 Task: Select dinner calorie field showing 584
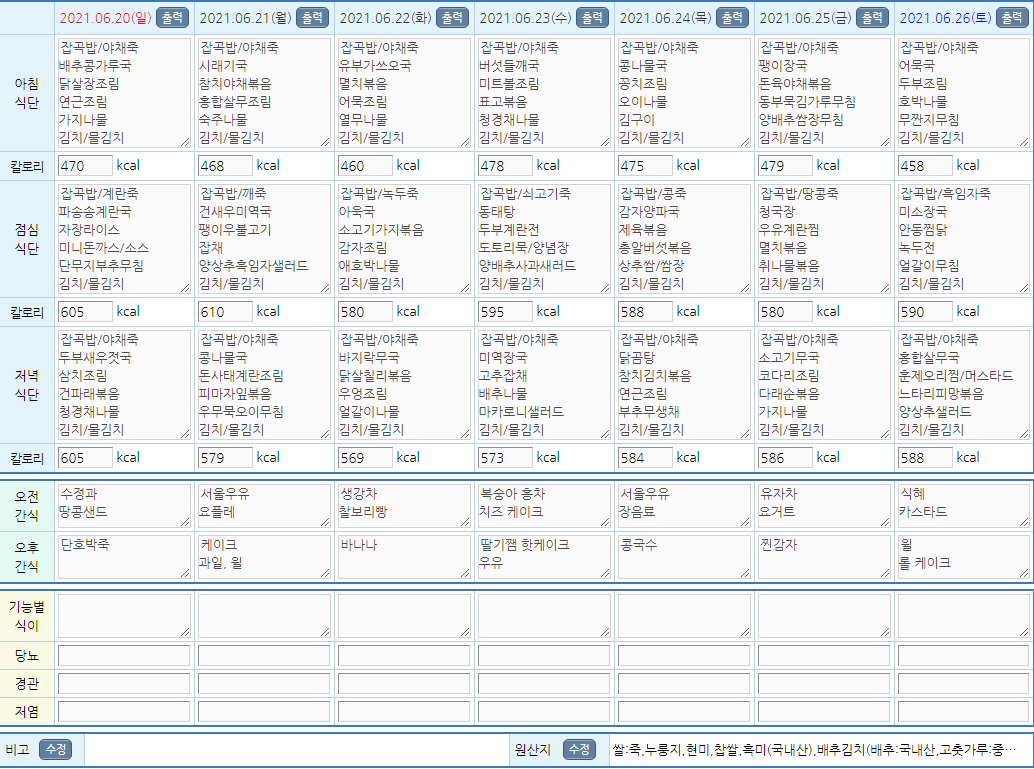point(645,457)
